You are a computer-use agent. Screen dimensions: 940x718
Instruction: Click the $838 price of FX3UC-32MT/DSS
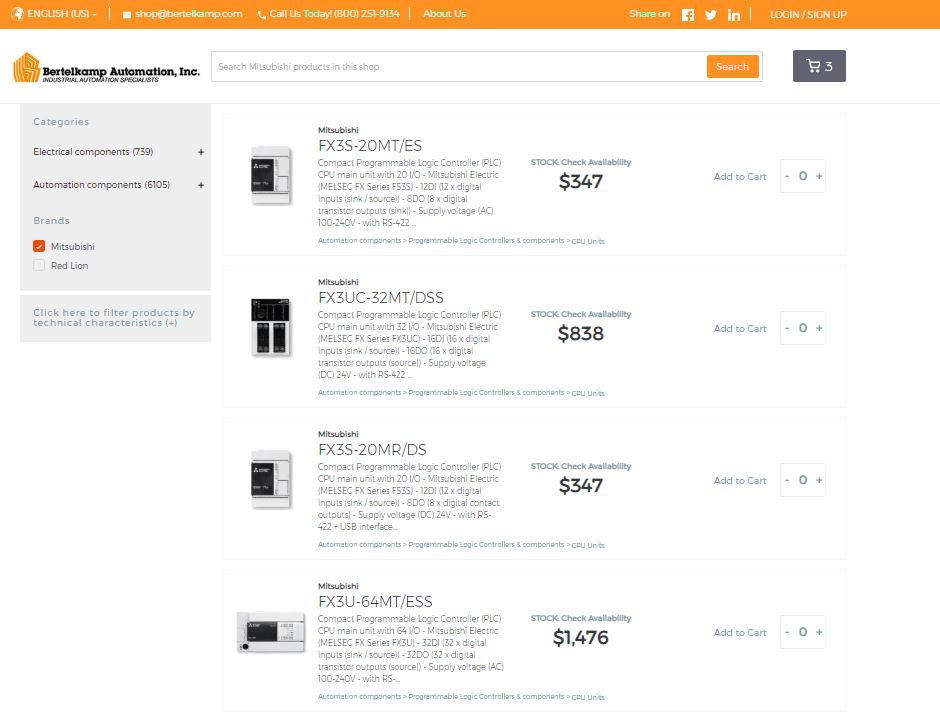(580, 334)
